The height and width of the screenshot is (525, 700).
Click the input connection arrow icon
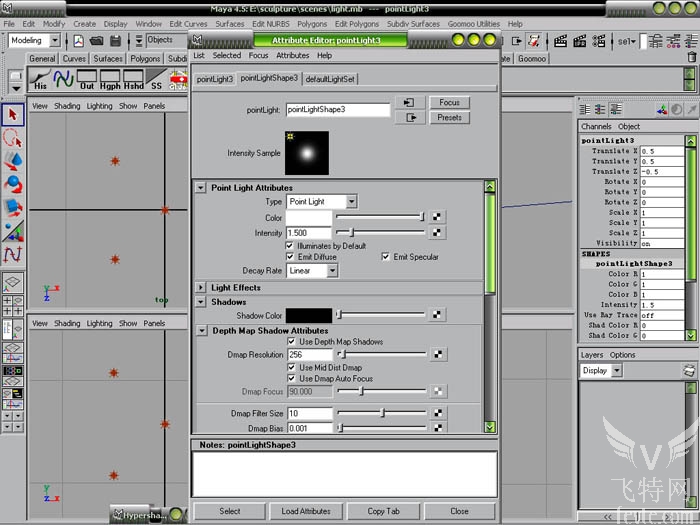point(409,103)
